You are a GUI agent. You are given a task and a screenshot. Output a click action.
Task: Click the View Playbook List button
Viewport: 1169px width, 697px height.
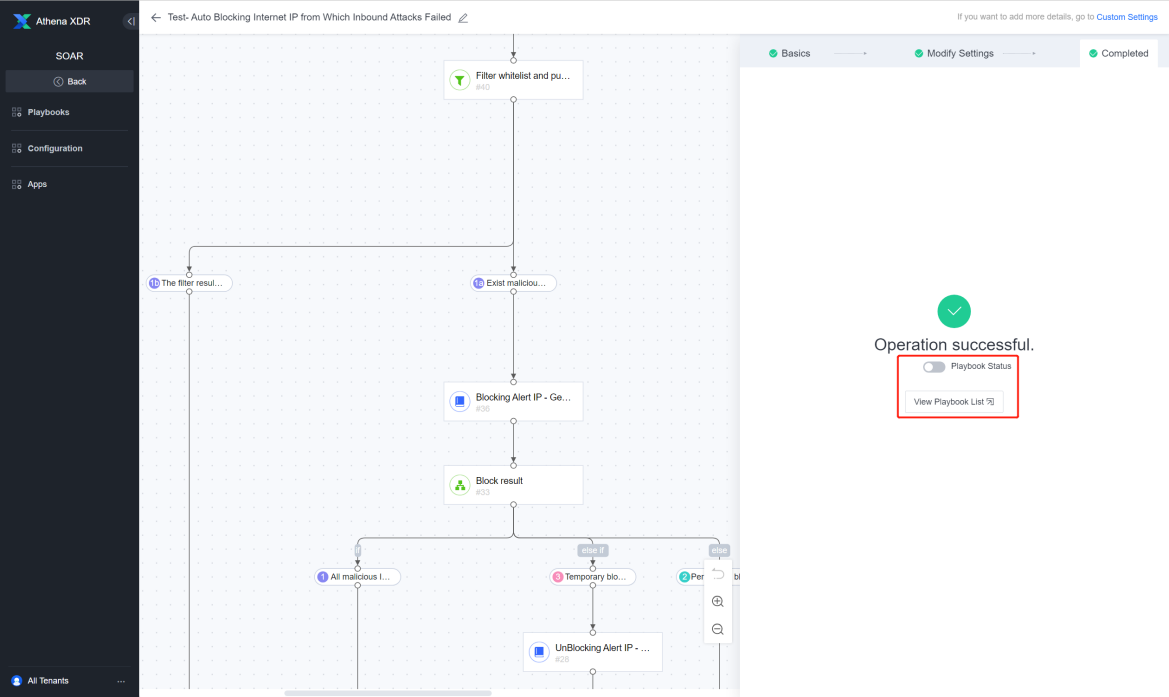click(954, 402)
